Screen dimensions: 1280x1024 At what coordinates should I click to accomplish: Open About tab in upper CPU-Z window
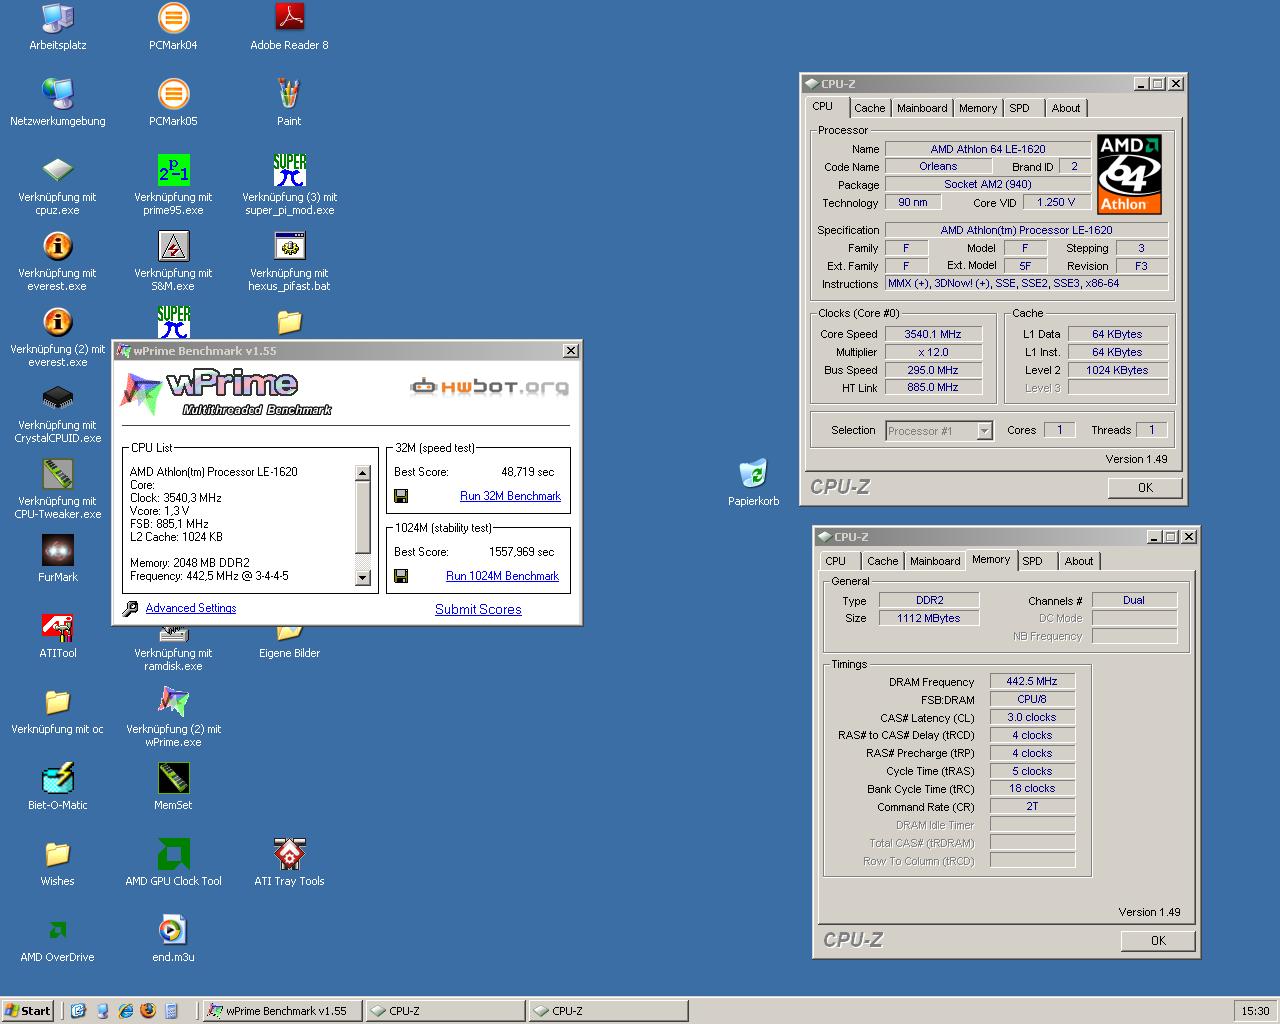[1065, 108]
